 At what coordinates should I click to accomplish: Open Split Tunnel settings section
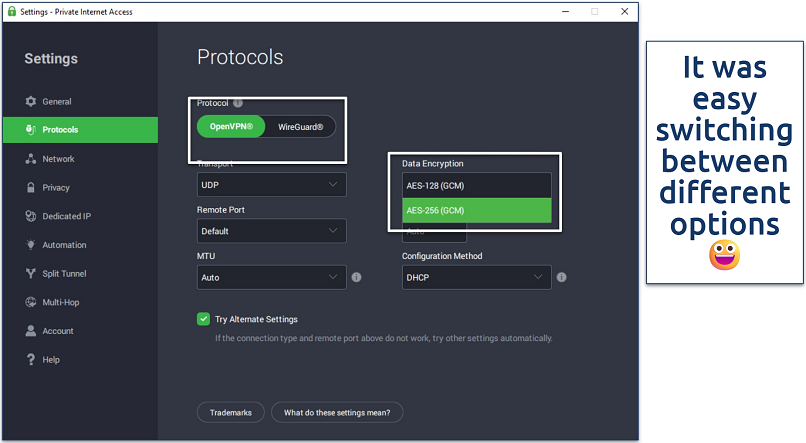click(x=80, y=273)
